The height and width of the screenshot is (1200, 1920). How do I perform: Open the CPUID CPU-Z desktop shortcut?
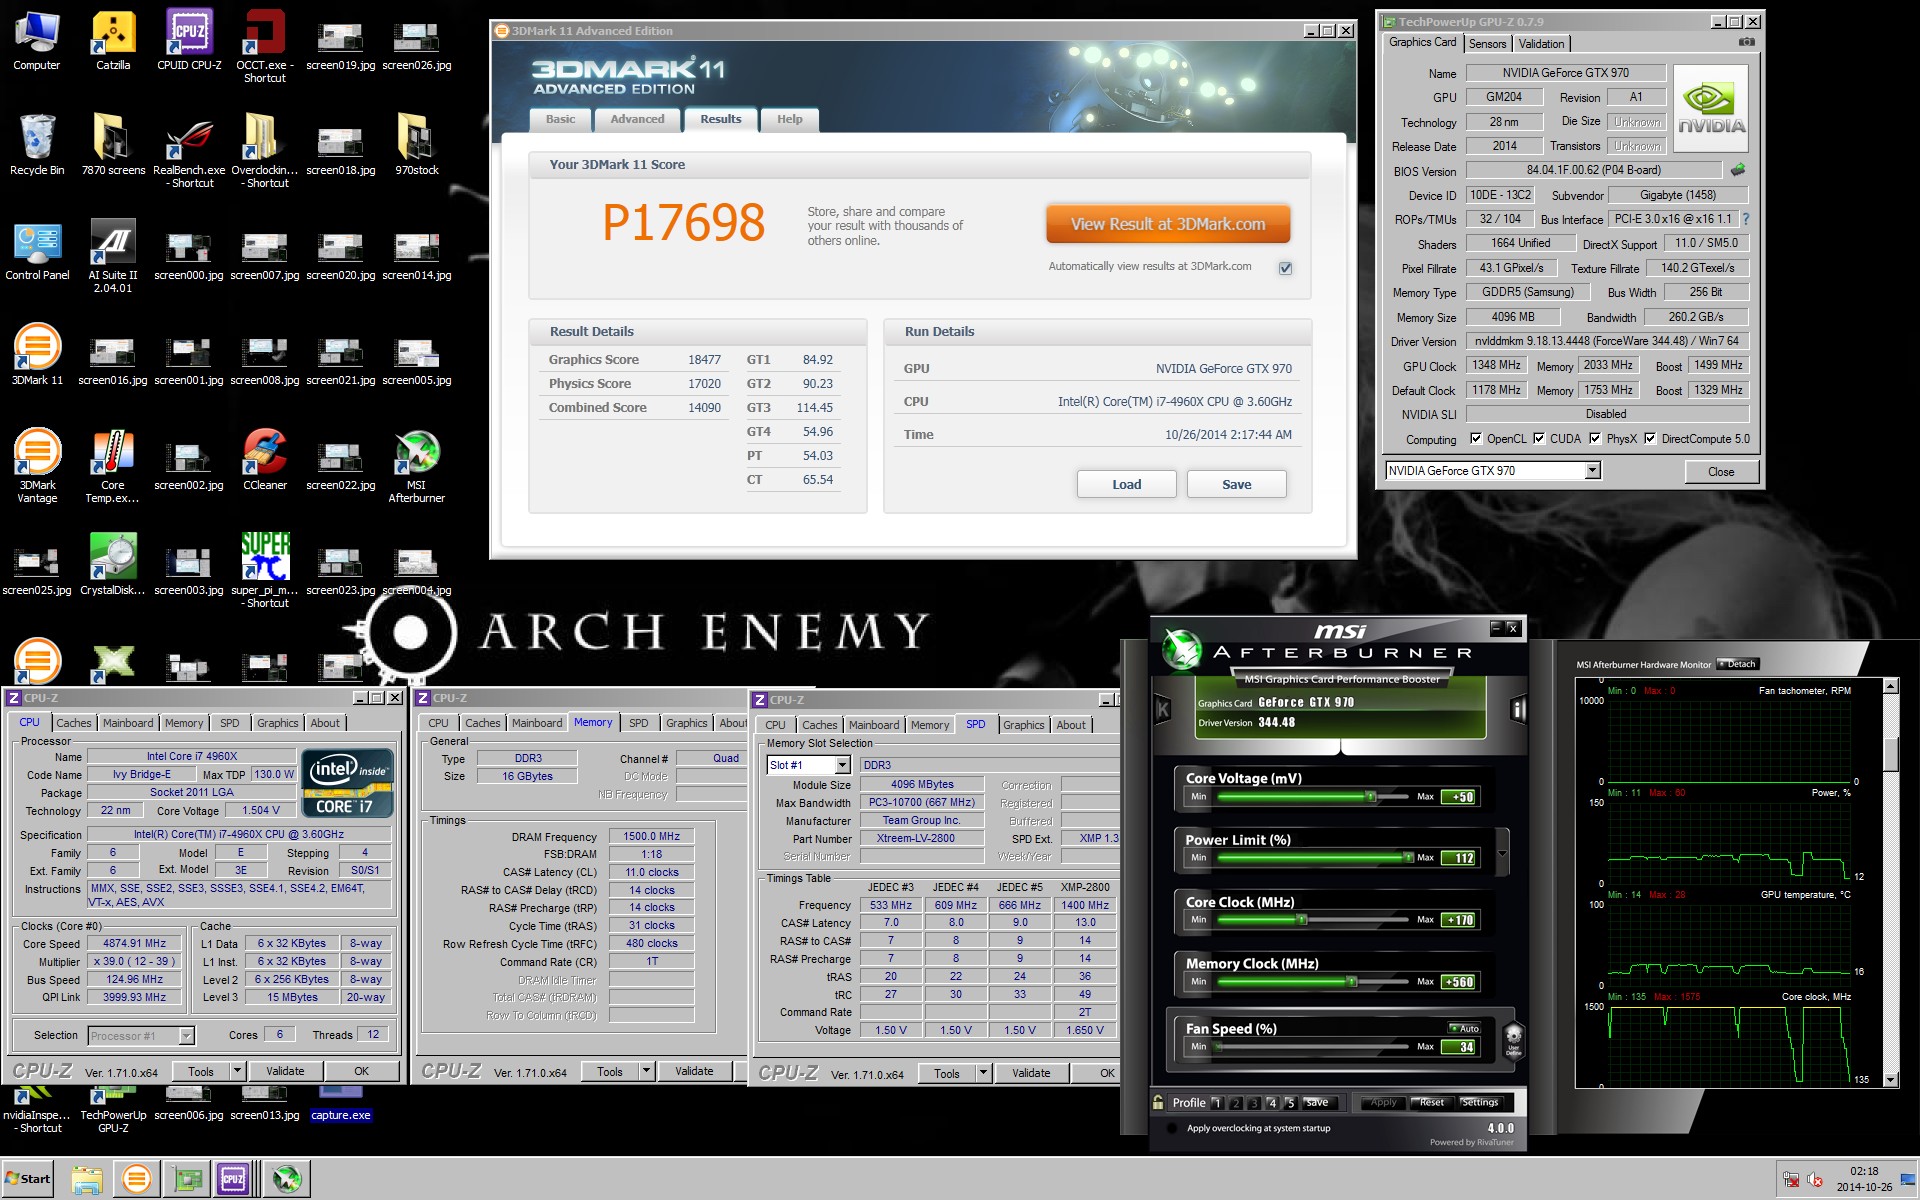pos(189,40)
